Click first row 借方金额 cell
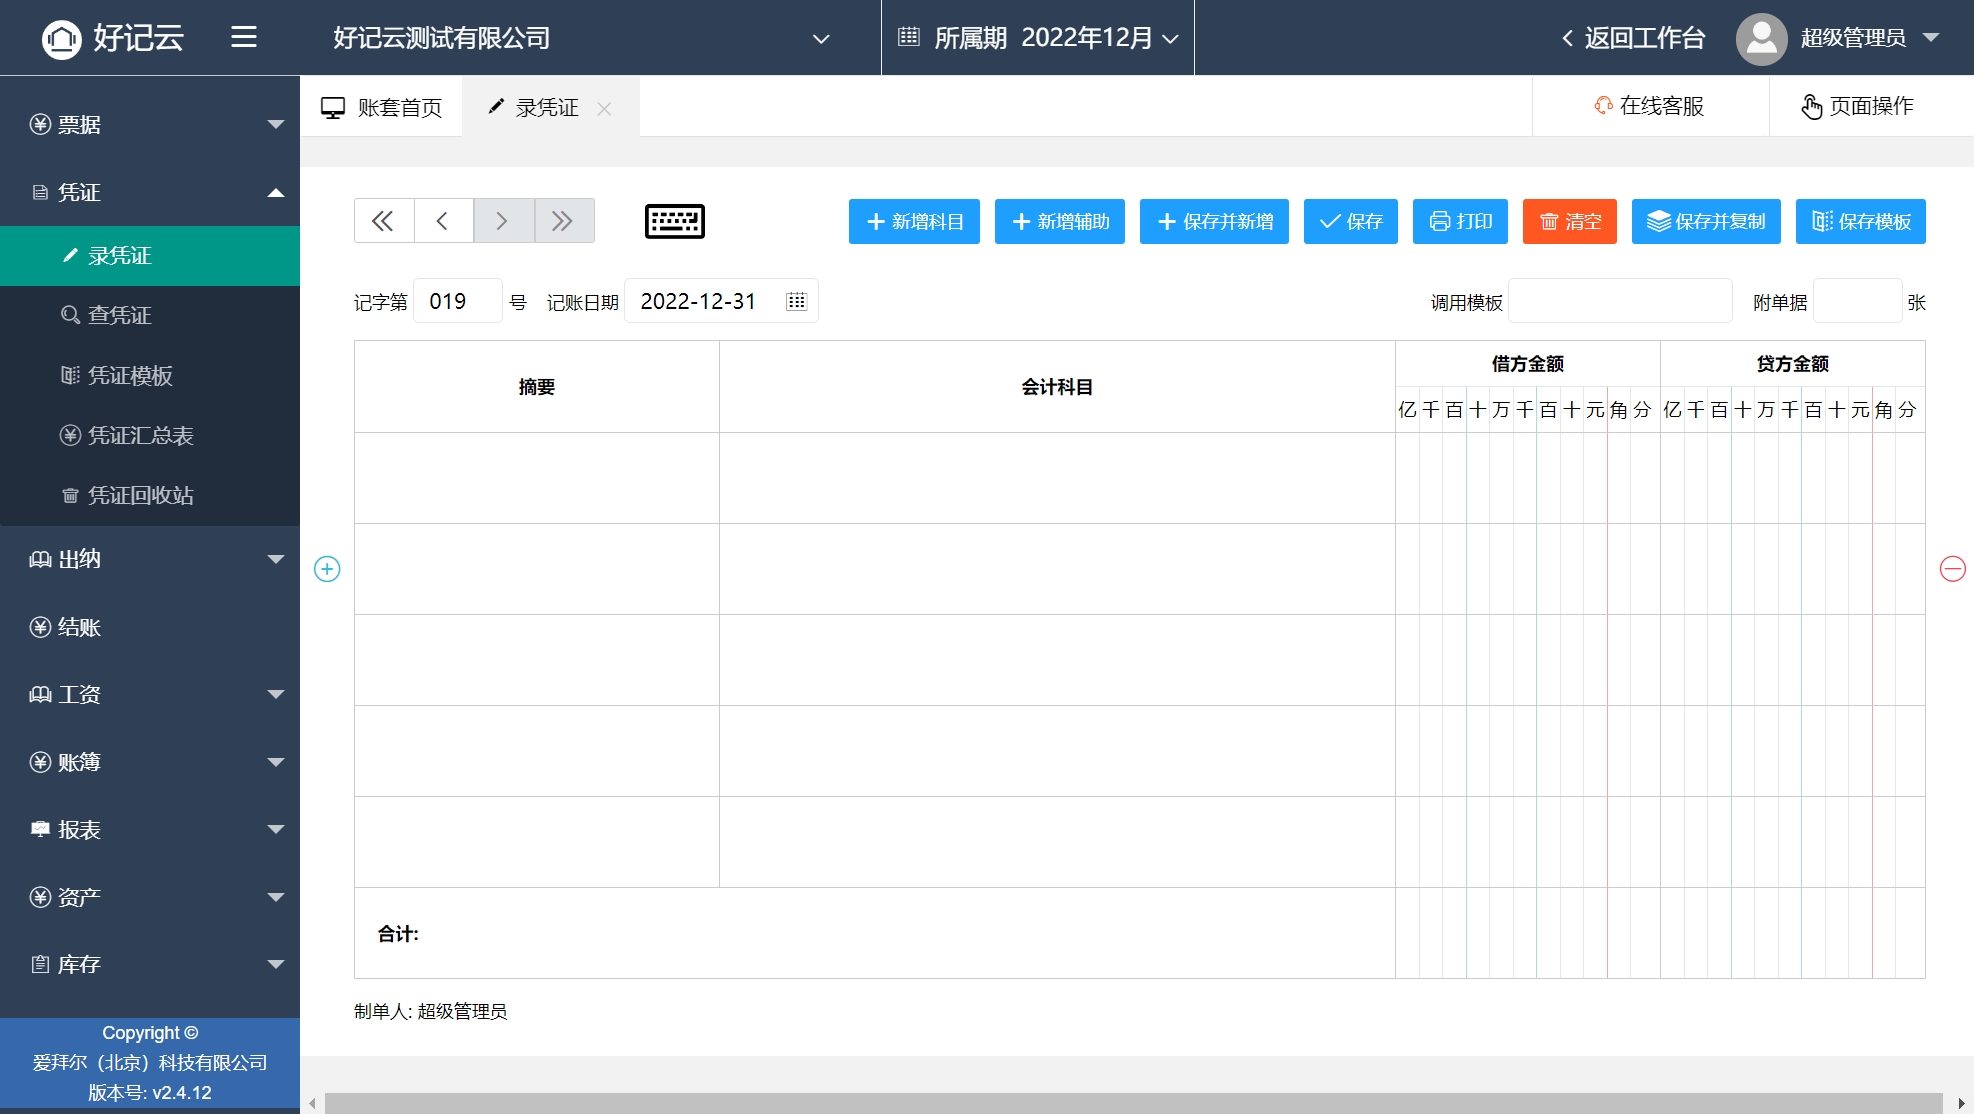This screenshot has height=1114, width=1974. (x=1528, y=478)
